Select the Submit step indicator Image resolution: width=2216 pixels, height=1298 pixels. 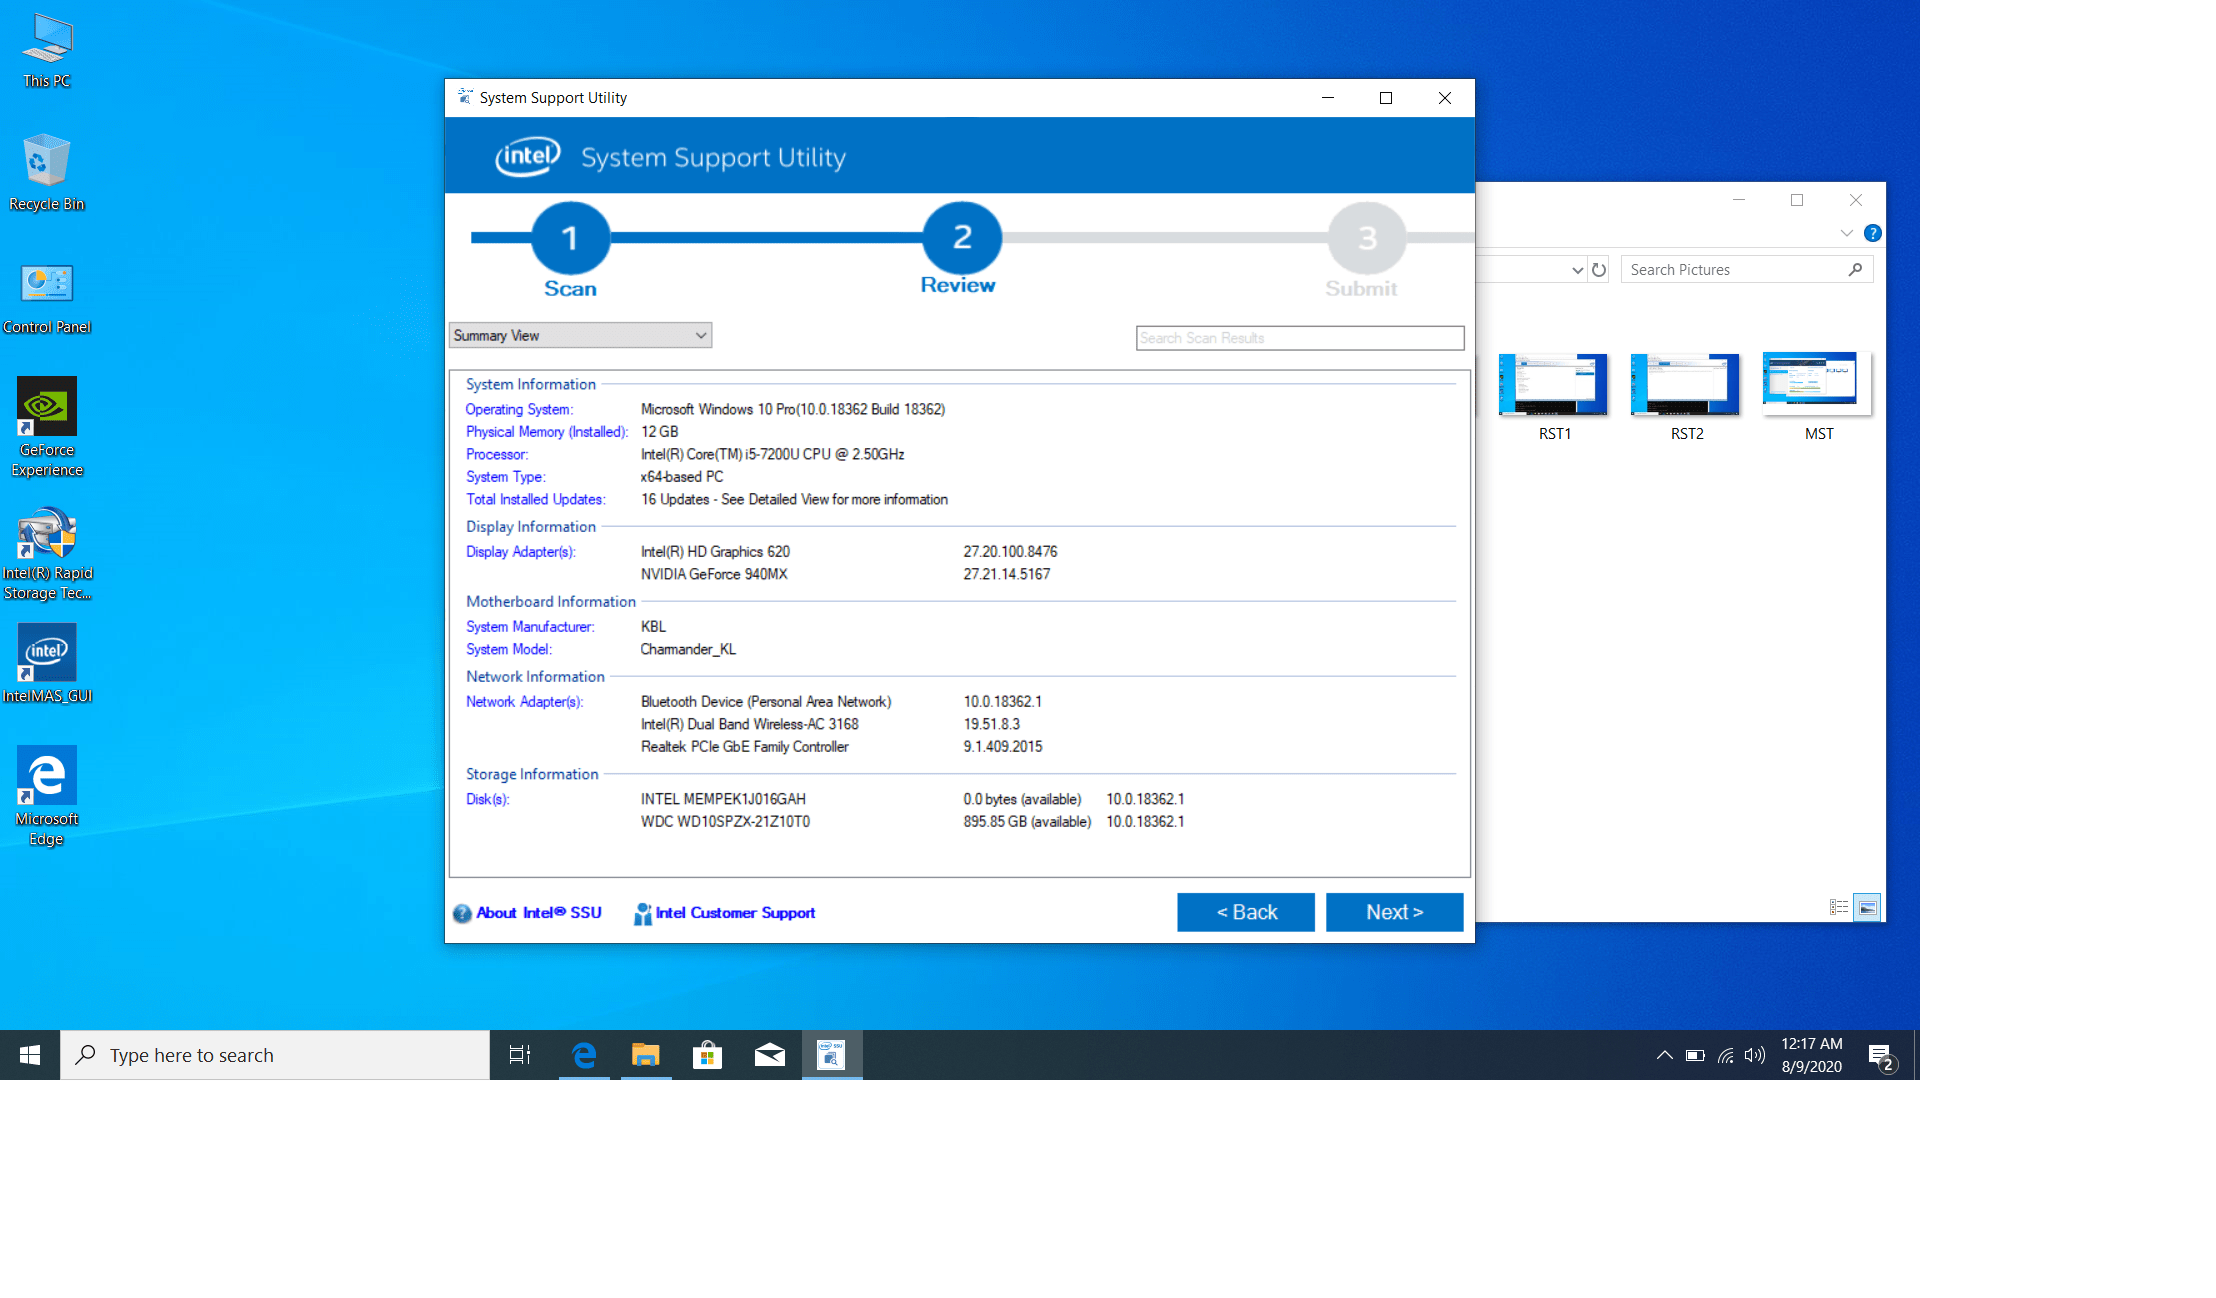point(1365,240)
